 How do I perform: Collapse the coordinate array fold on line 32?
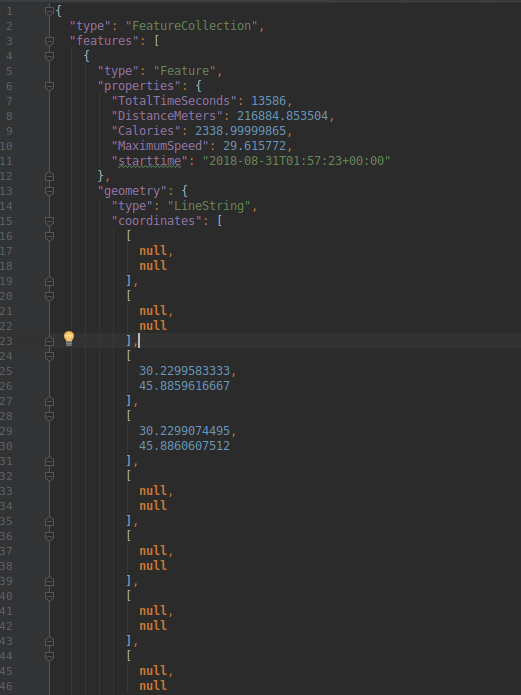click(50, 476)
